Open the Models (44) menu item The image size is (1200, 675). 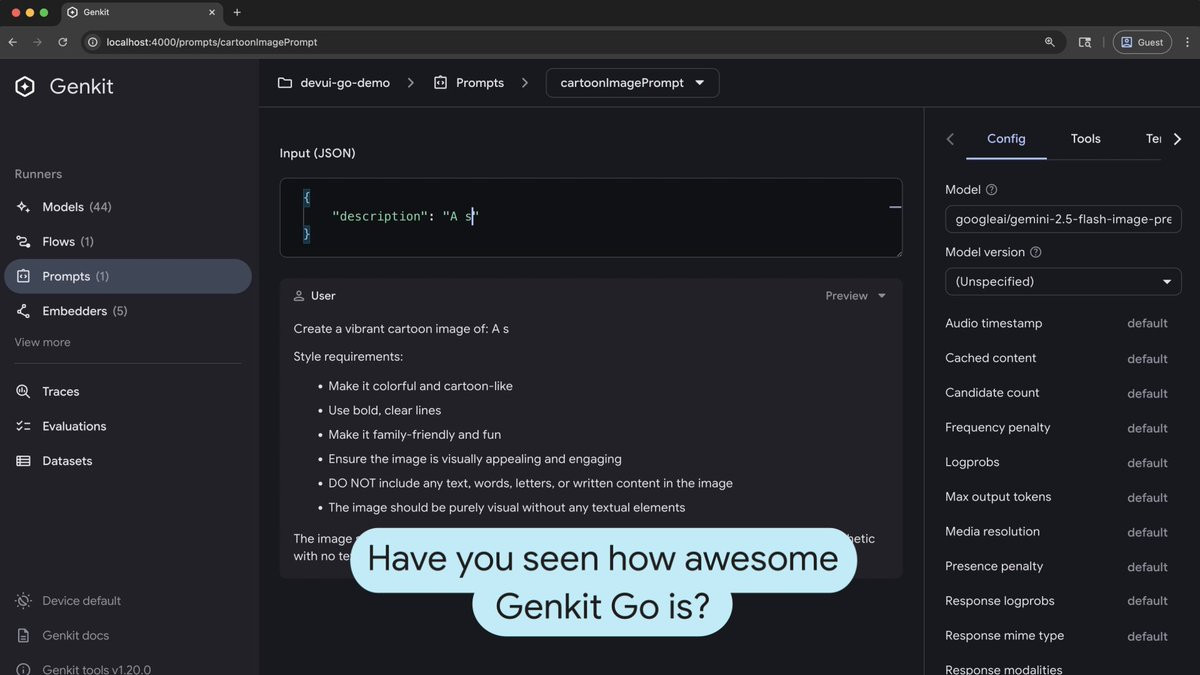click(126, 207)
